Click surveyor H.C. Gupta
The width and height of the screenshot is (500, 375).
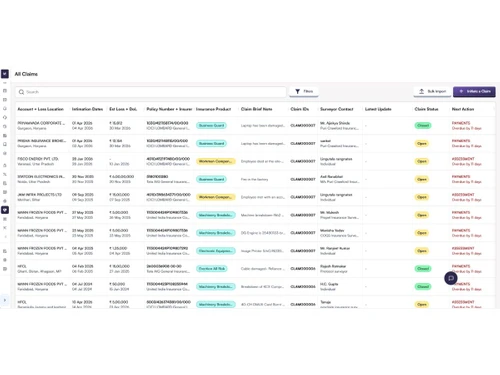click(x=329, y=284)
